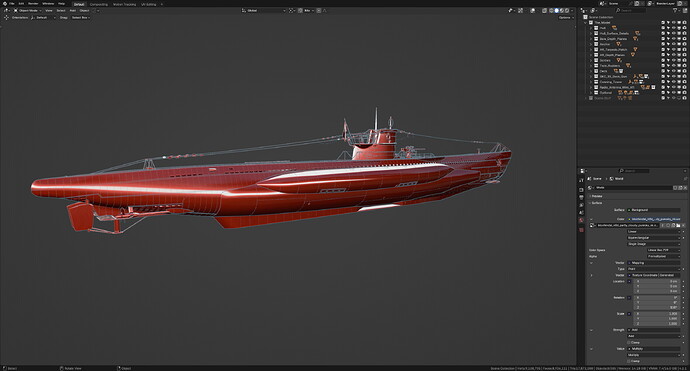
Task: Open the Surface Background shader selector
Action: 653,210
